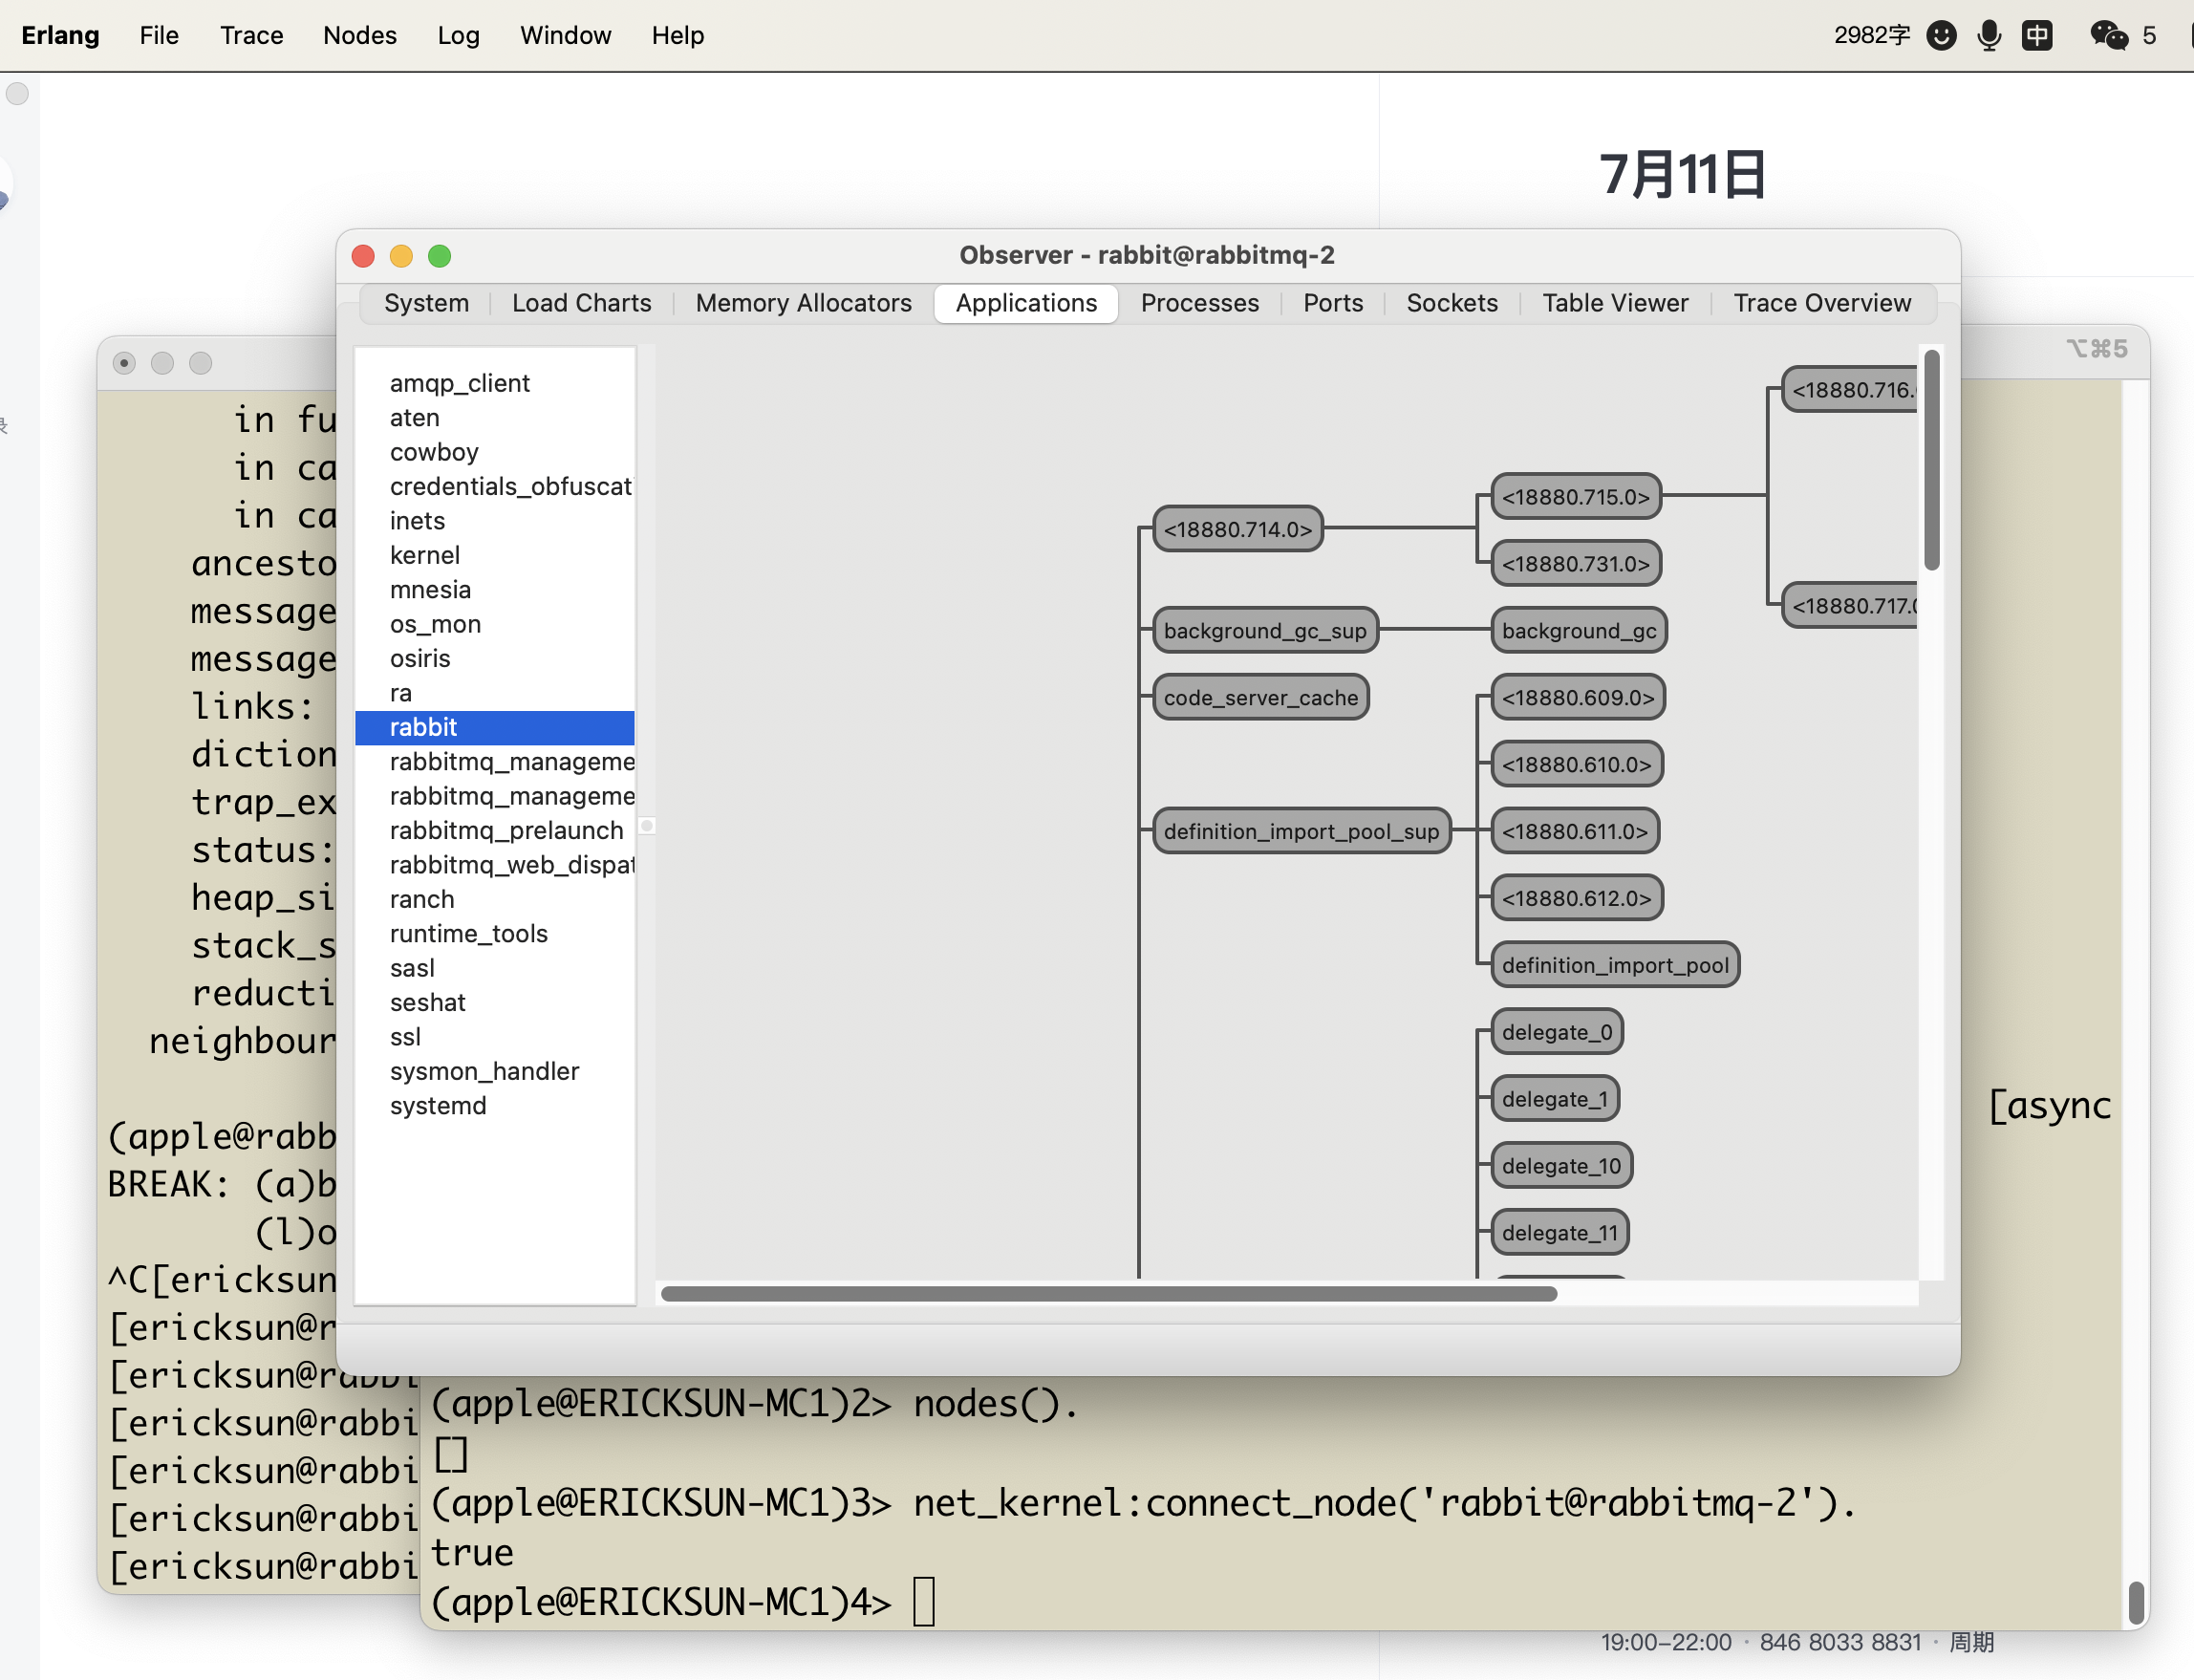The height and width of the screenshot is (1680, 2194).
Task: Click the terminal window's vertical scrollbar
Action: tap(2136, 1602)
